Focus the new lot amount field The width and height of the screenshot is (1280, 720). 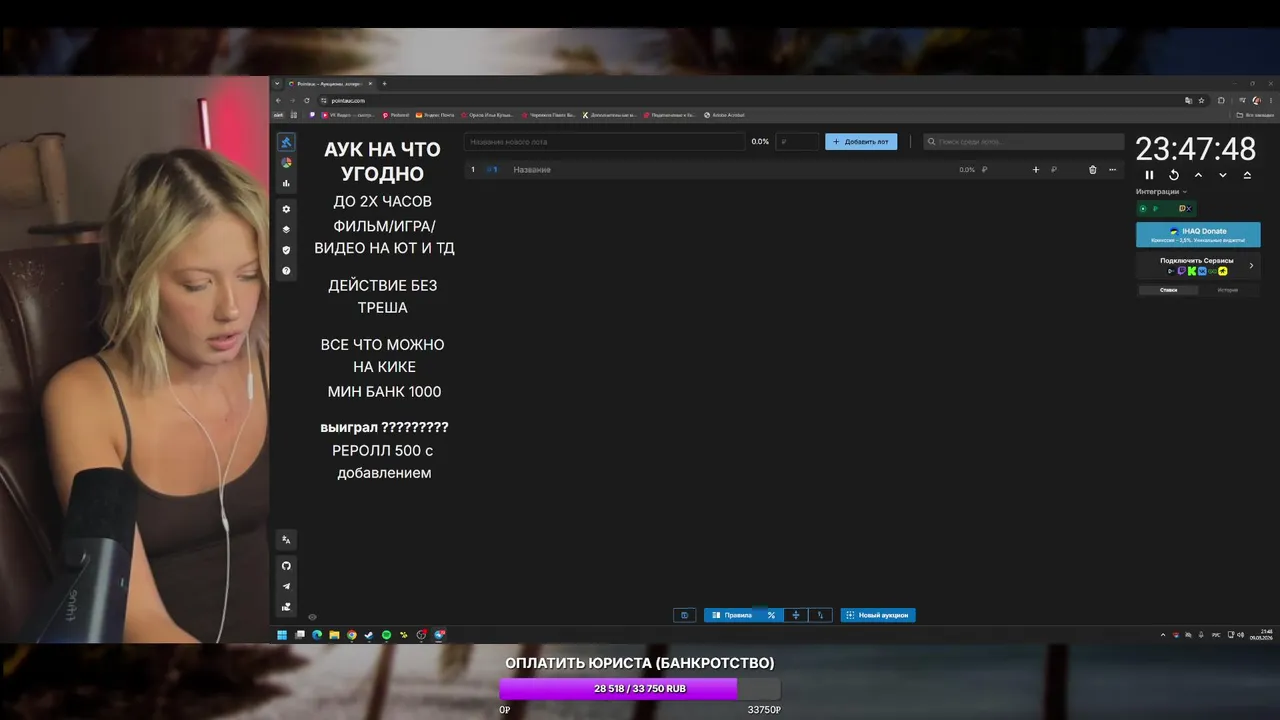[x=797, y=142]
